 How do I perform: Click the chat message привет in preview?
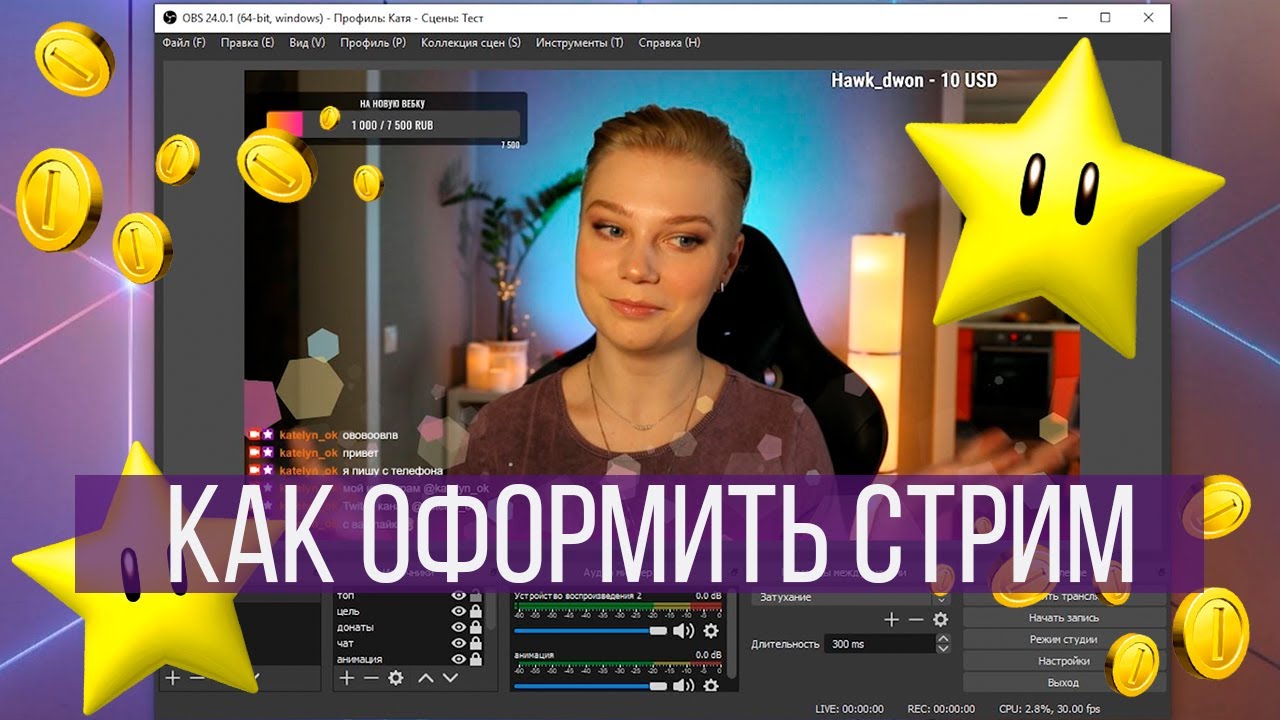(360, 453)
